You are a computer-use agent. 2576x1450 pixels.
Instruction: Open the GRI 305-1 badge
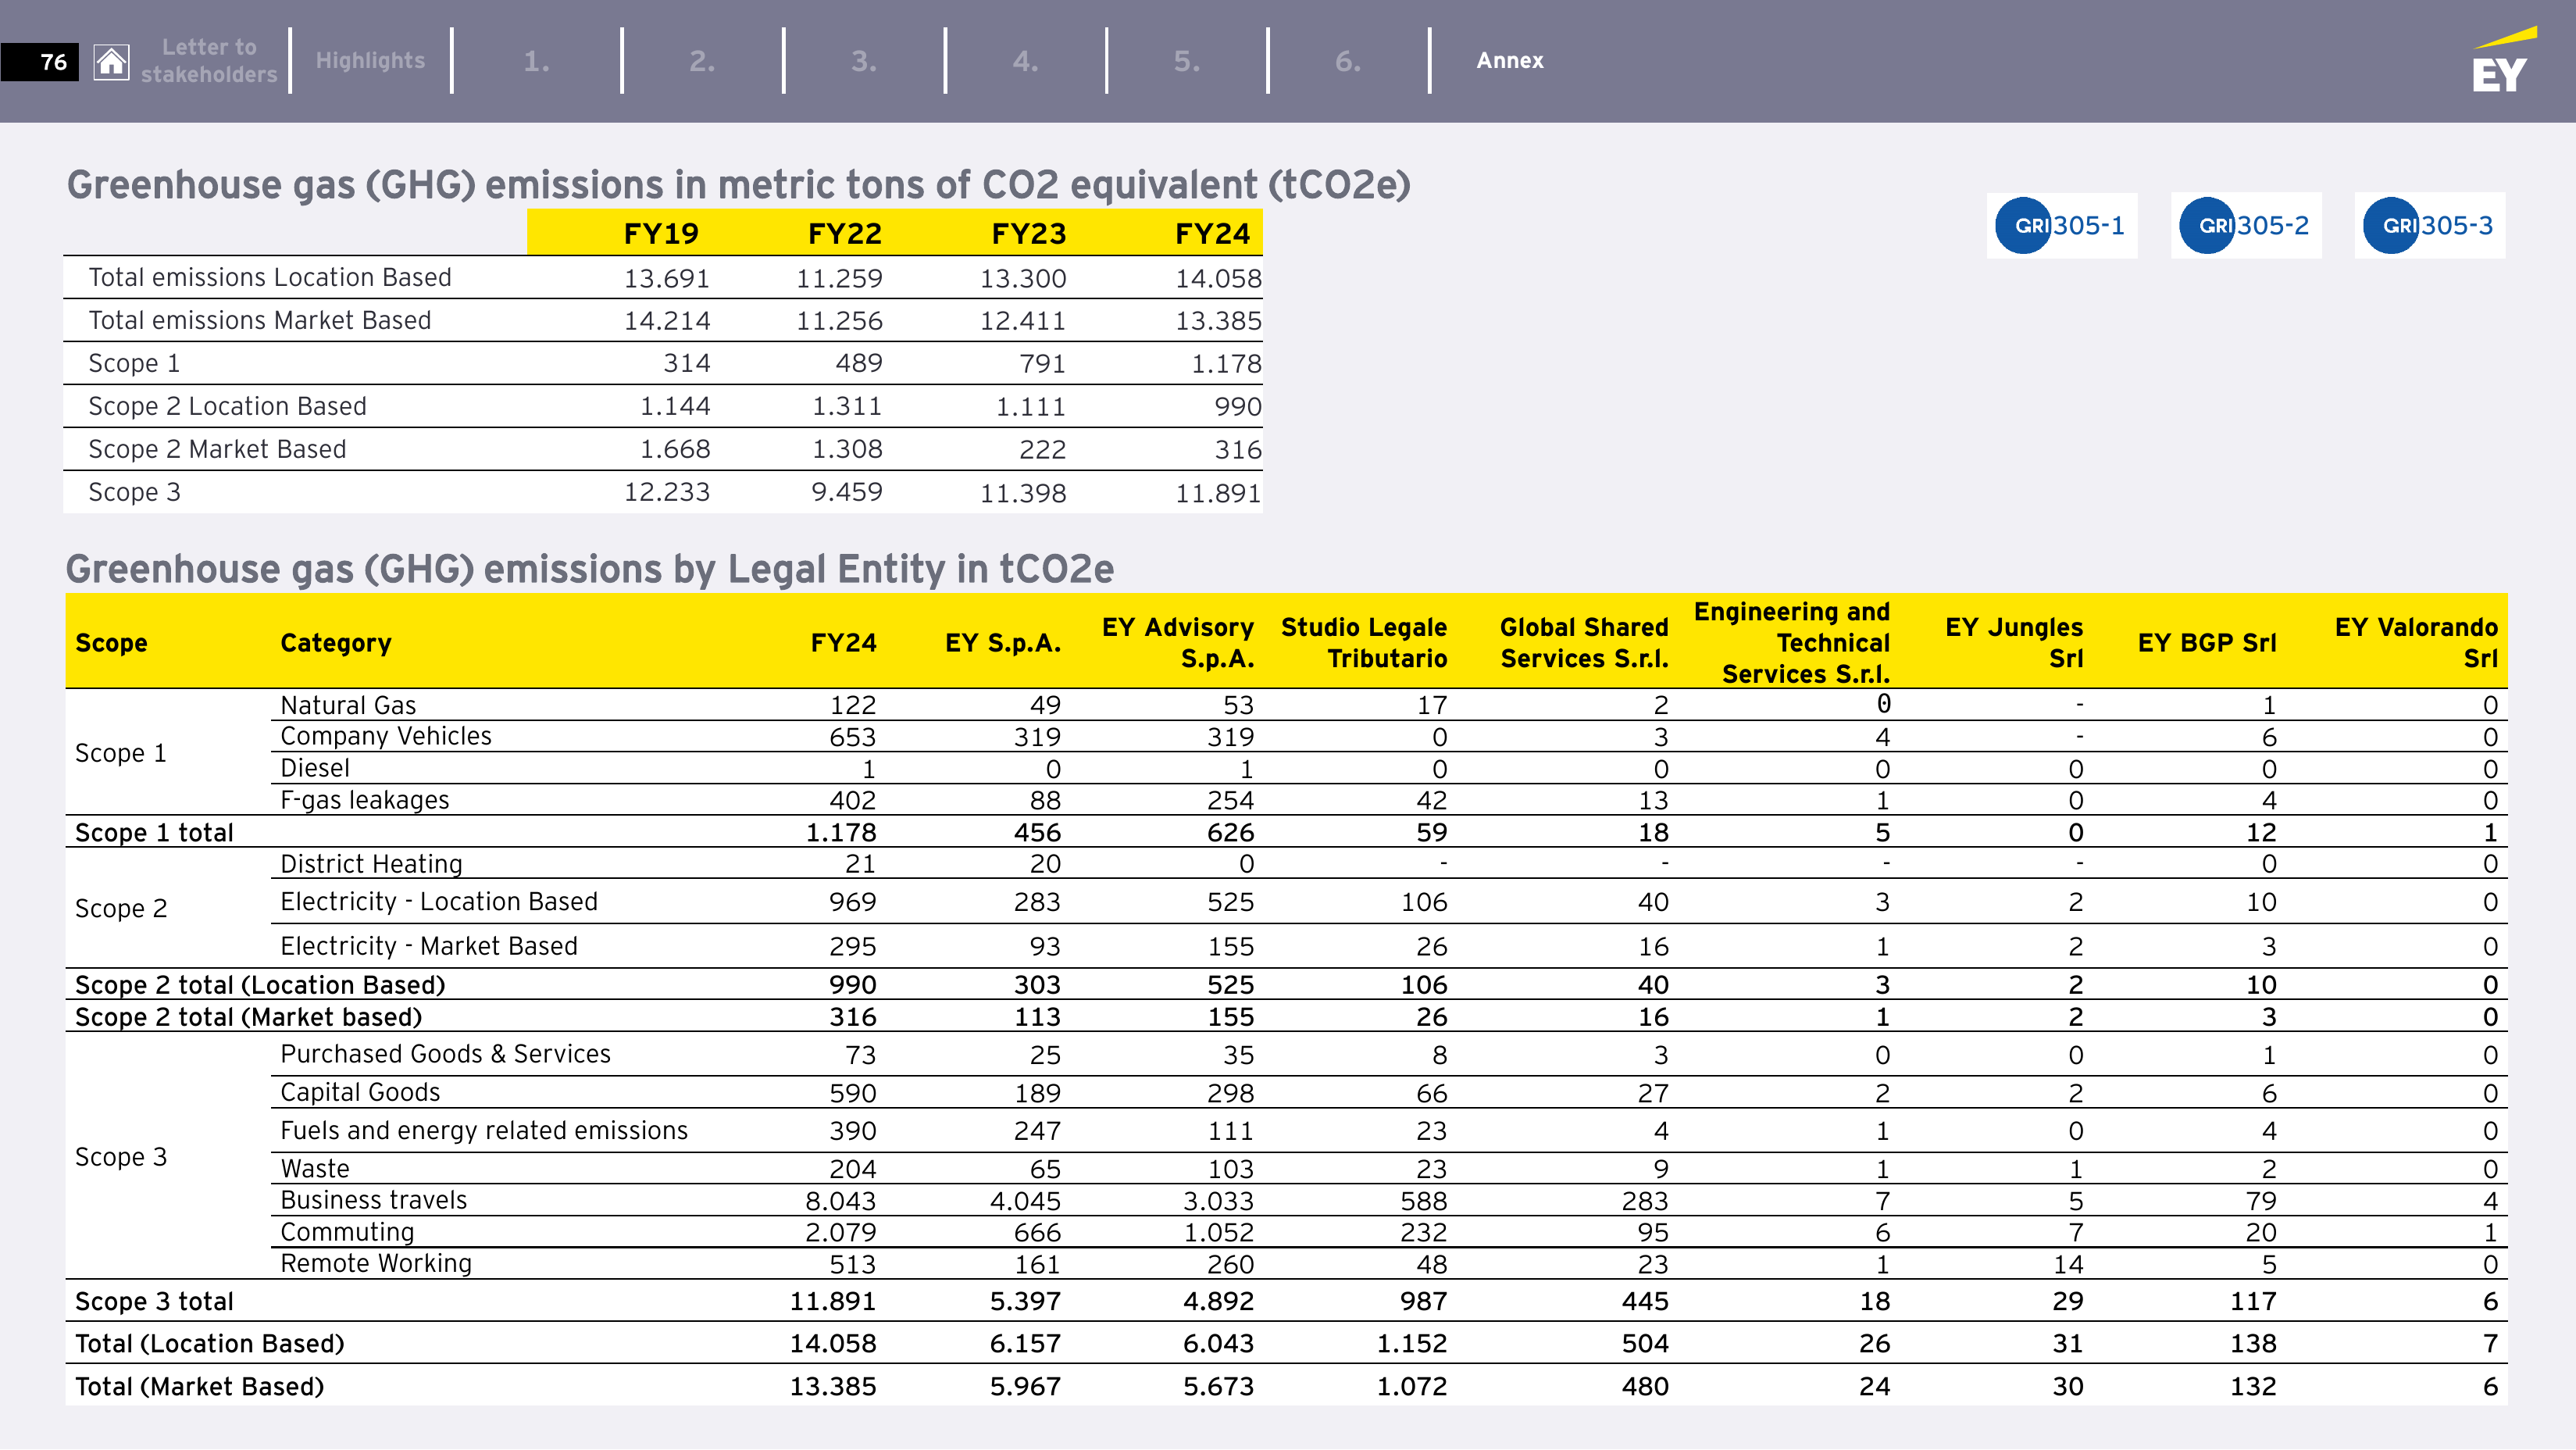click(2061, 226)
